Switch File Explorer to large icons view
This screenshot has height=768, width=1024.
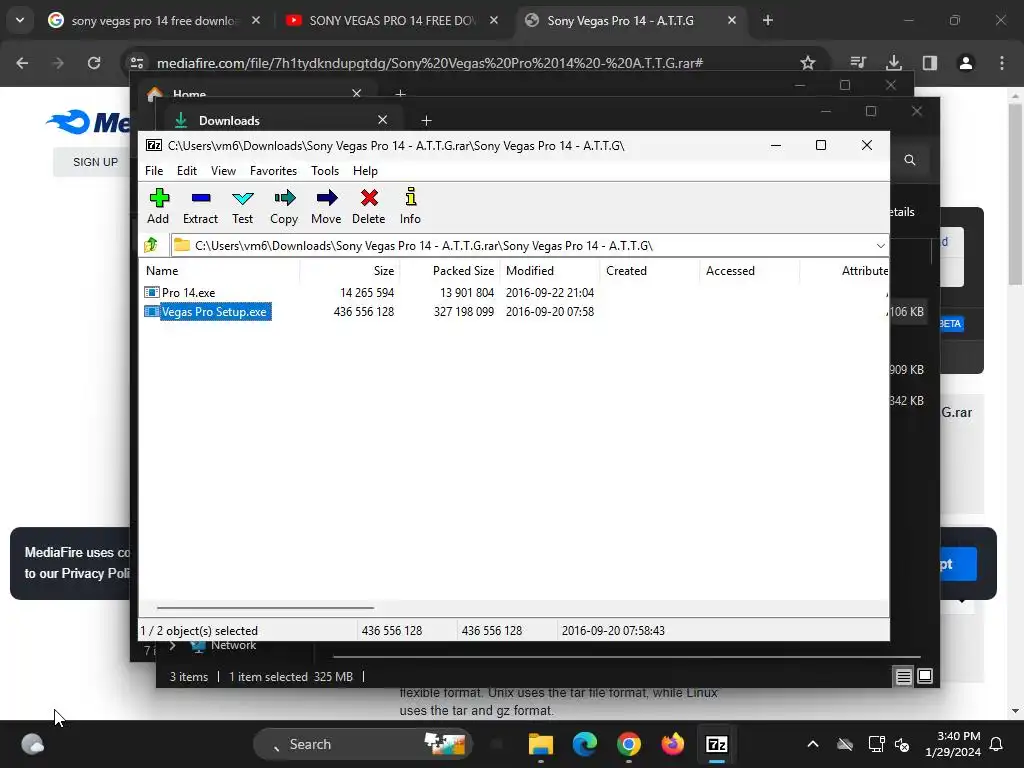[925, 676]
